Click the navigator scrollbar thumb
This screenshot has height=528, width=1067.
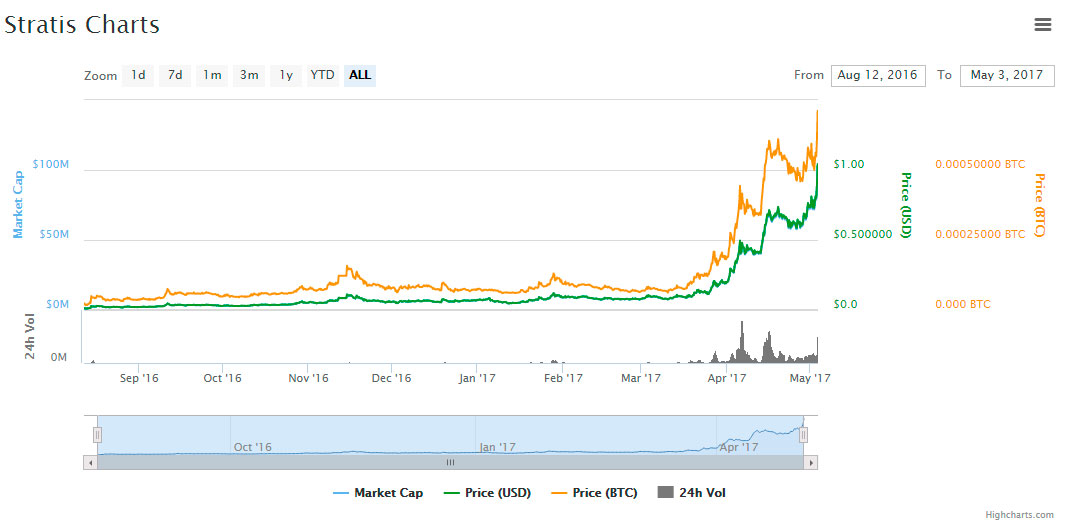(x=450, y=462)
